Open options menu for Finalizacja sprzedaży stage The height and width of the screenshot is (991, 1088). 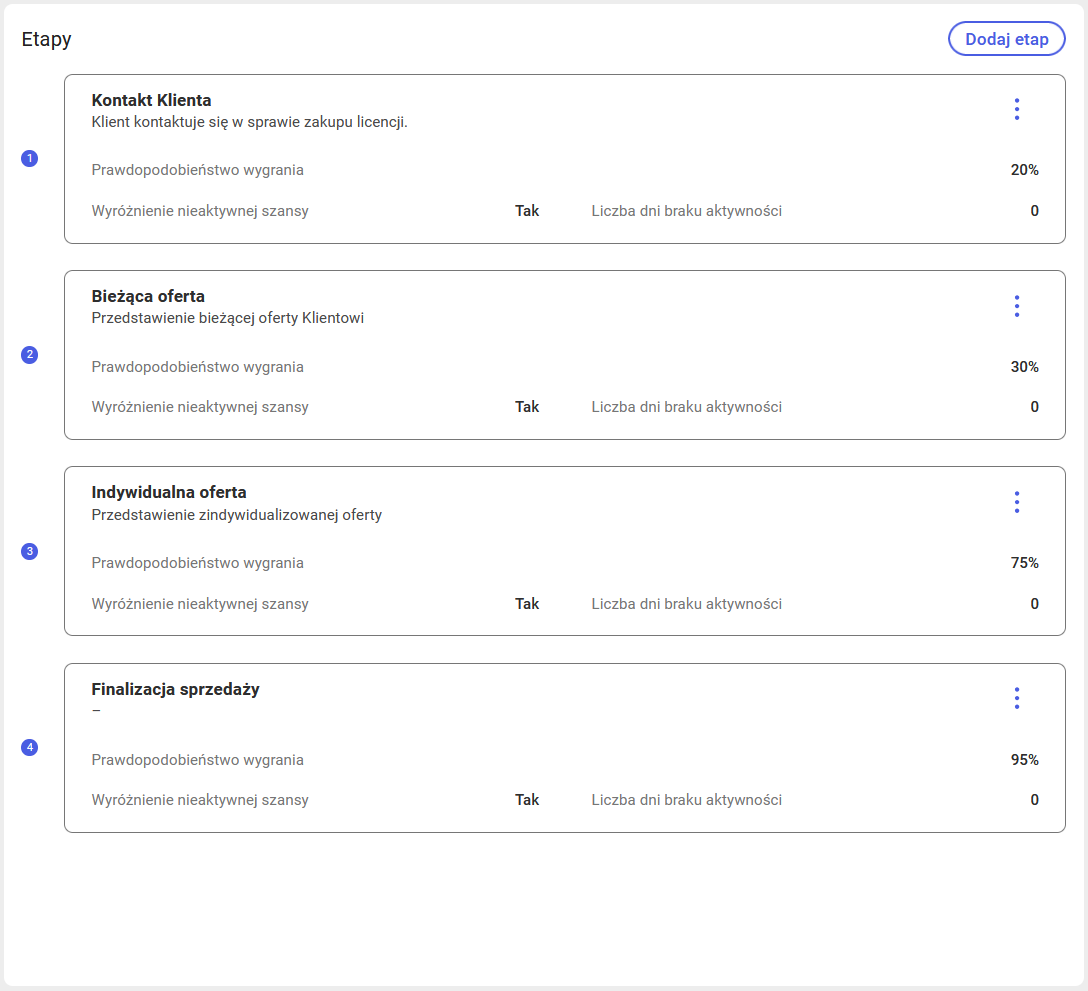coord(1016,698)
